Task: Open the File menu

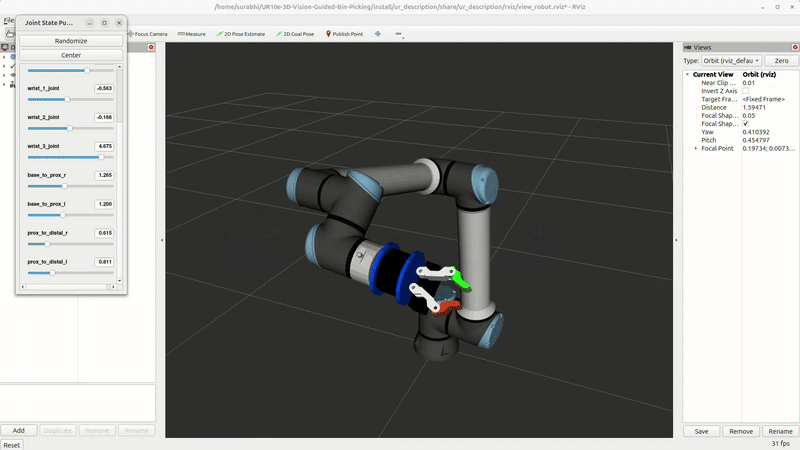Action: coord(9,20)
